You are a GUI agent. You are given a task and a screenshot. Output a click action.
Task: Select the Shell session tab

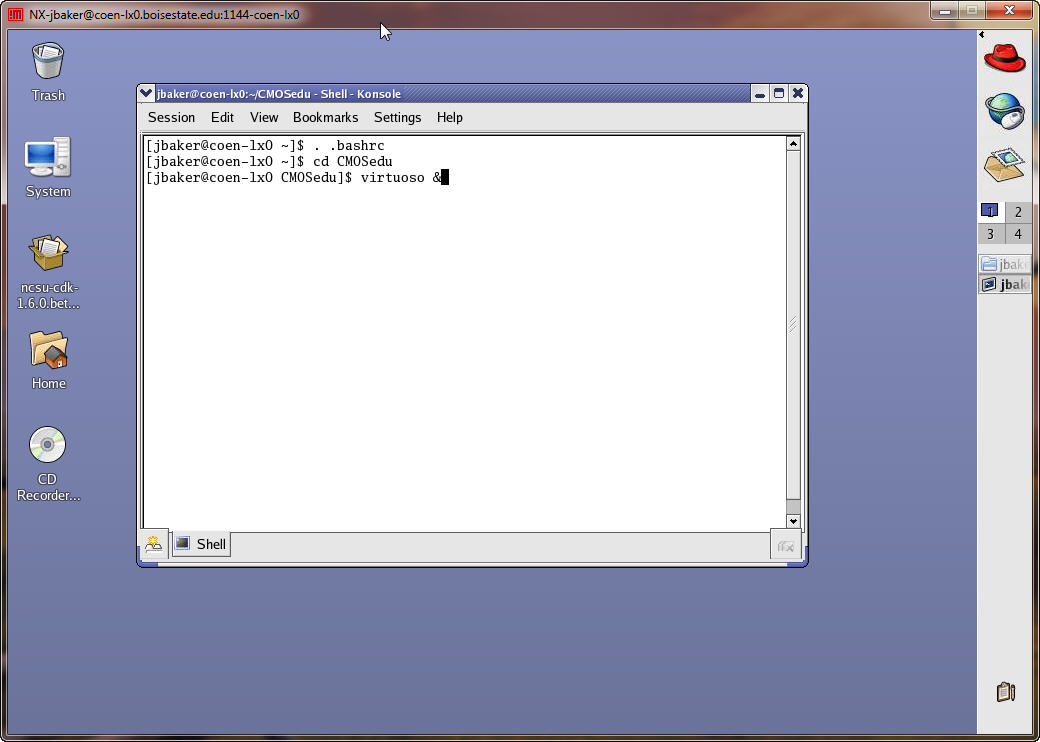pyautogui.click(x=201, y=544)
